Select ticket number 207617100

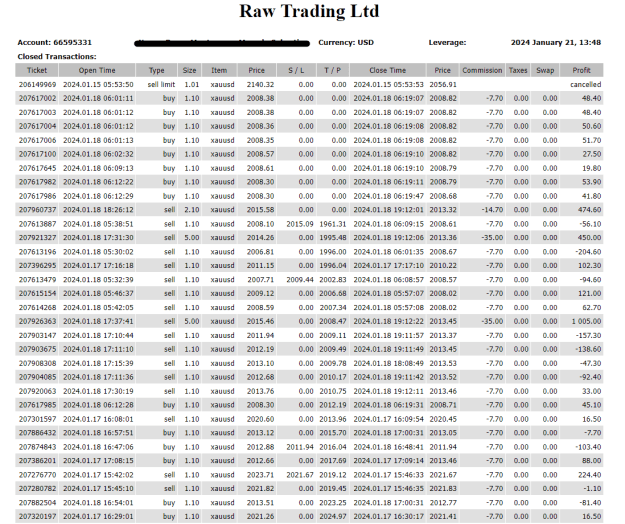point(37,154)
